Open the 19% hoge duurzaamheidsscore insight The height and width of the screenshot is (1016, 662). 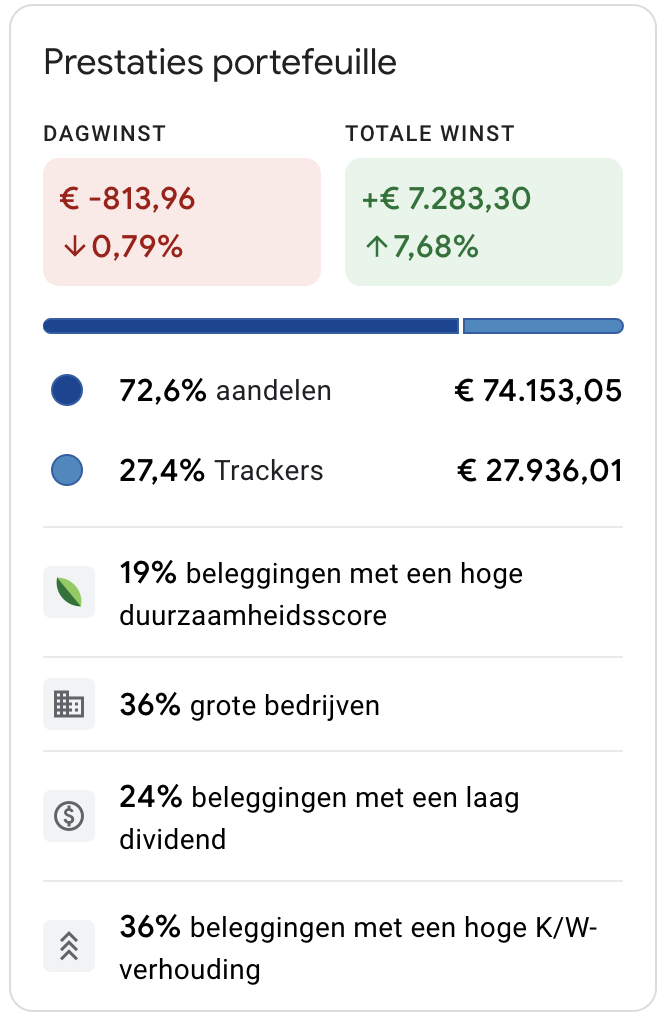point(333,592)
